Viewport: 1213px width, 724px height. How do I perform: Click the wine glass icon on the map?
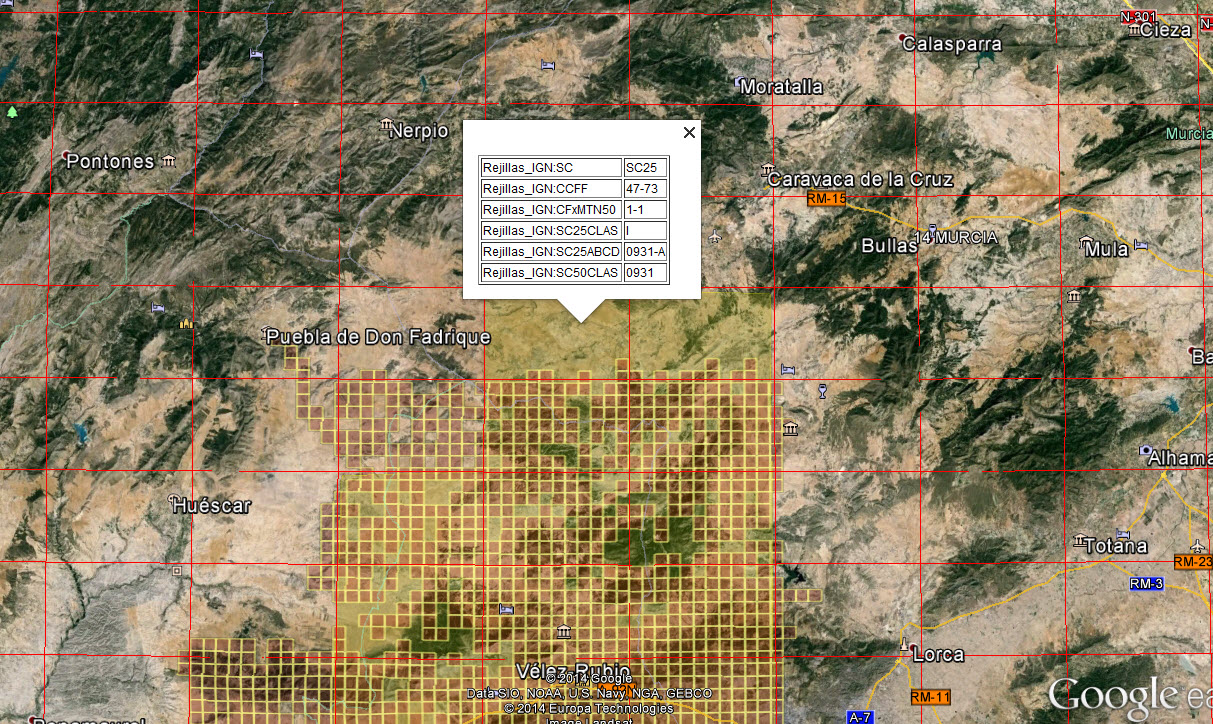[x=822, y=390]
